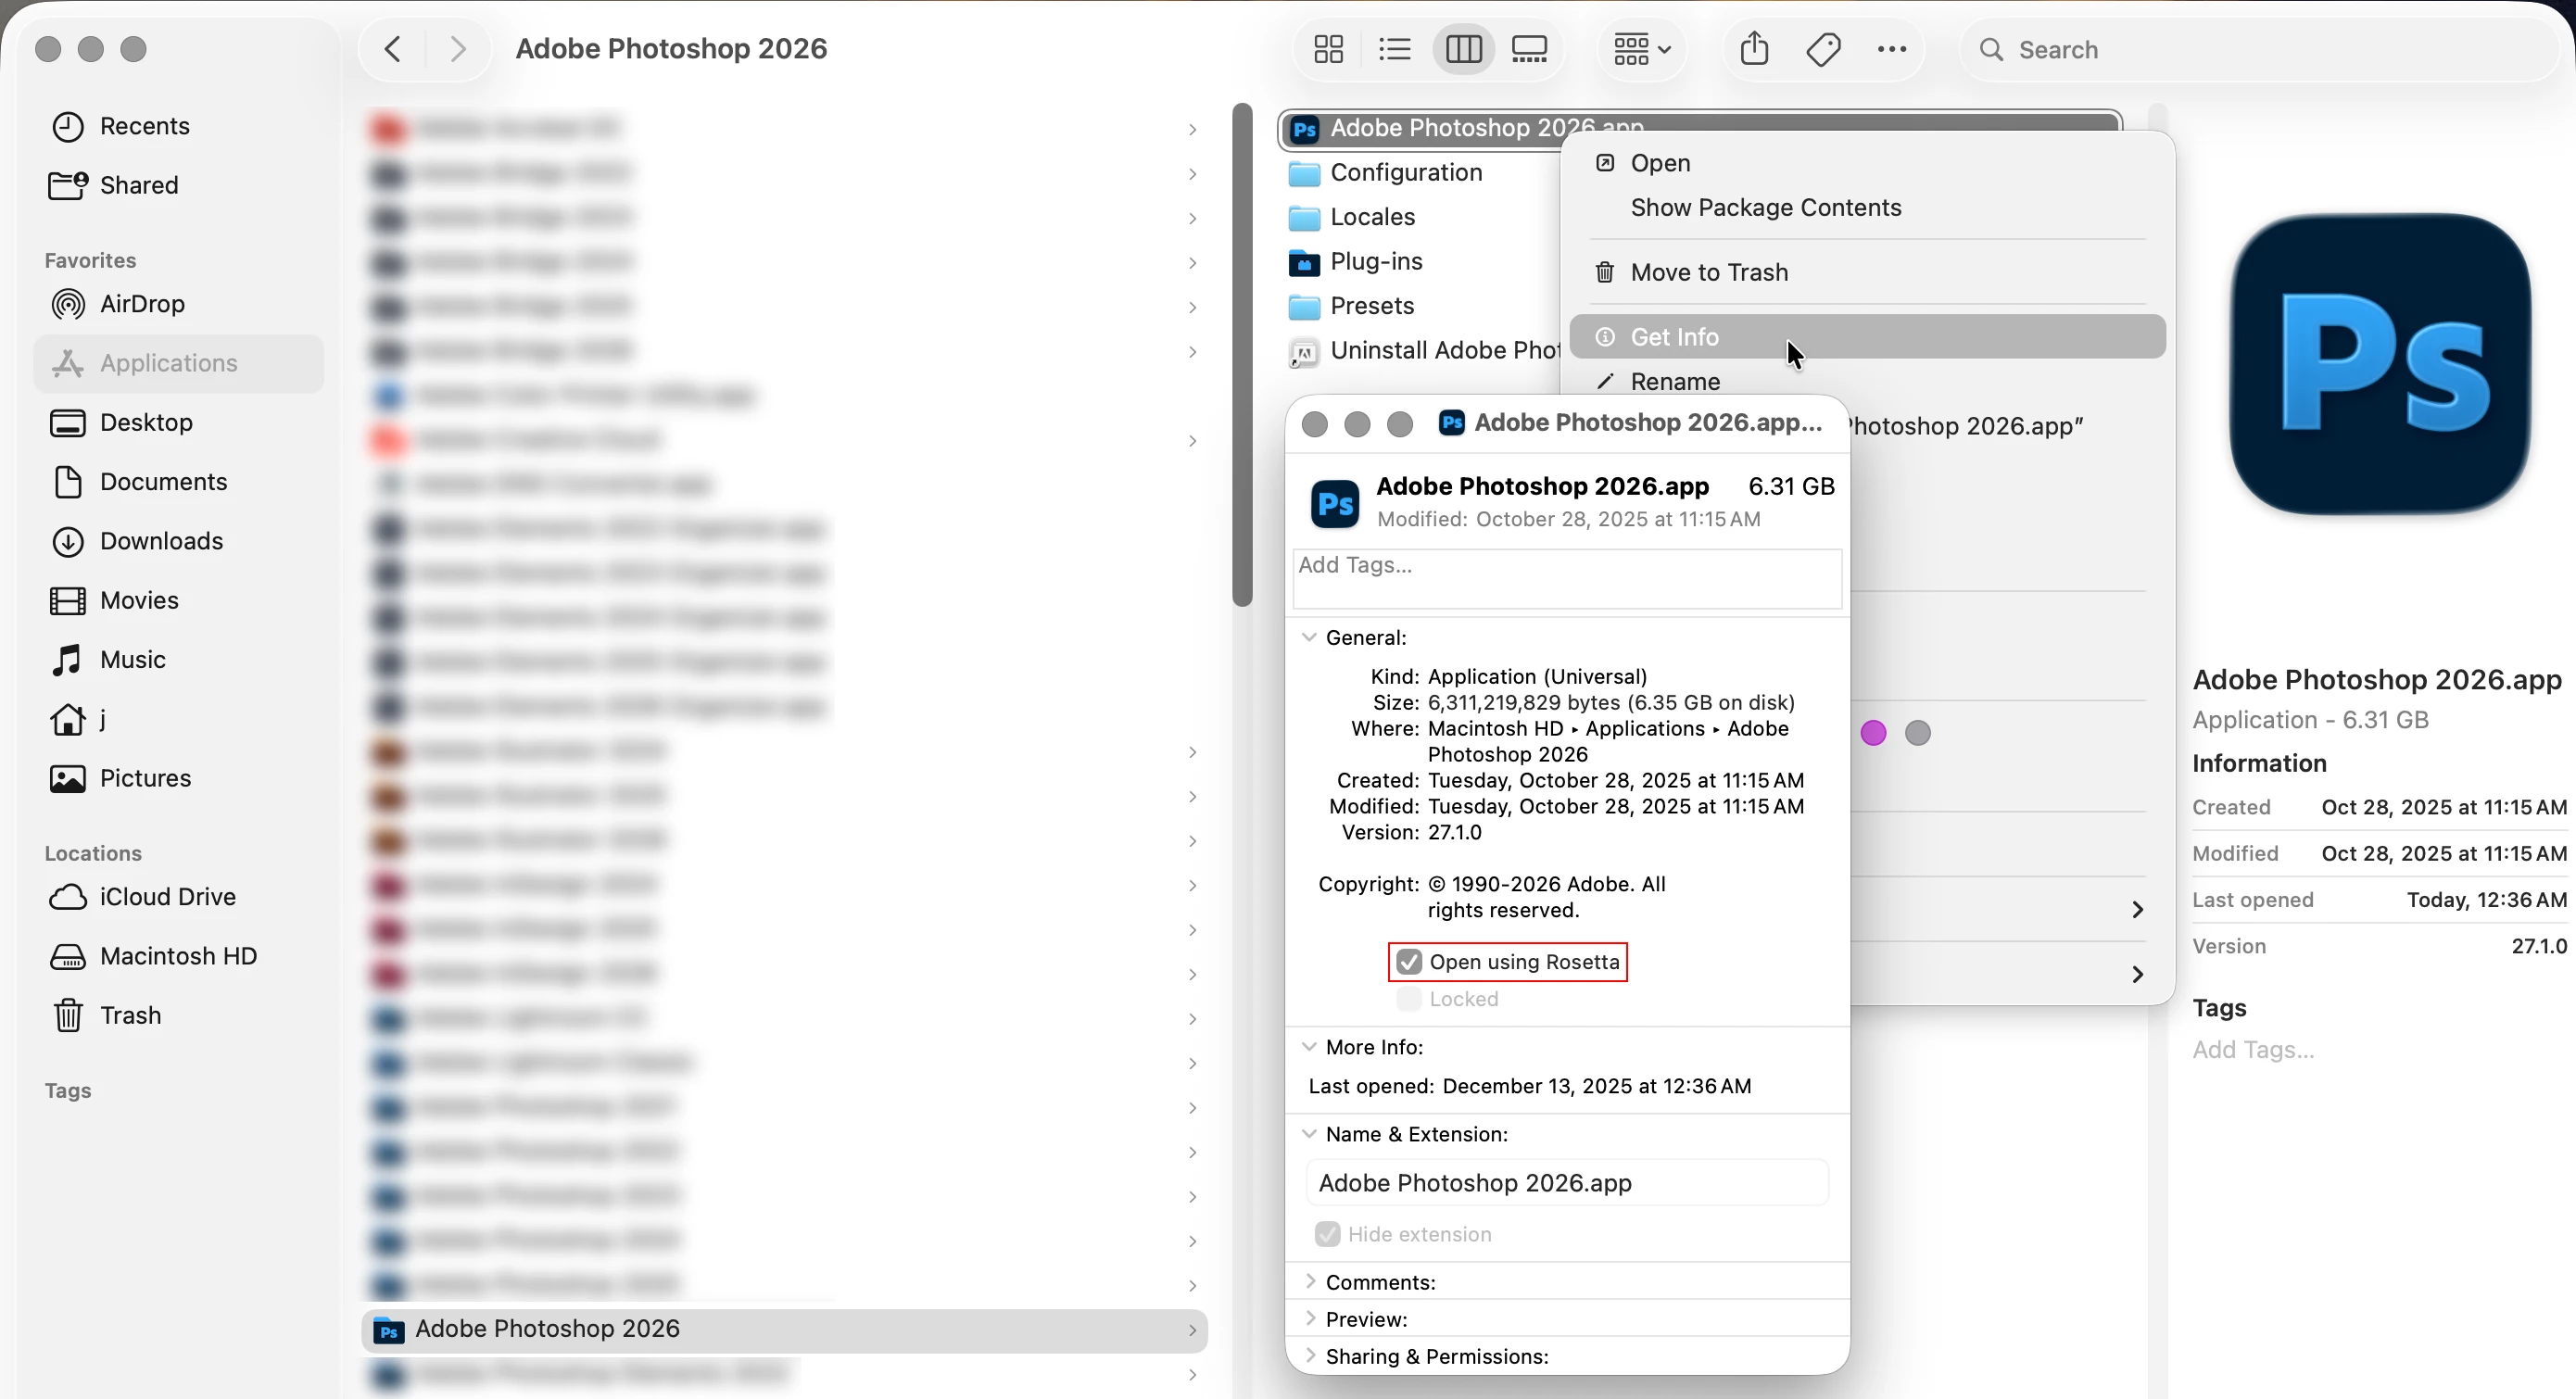Go forward with the forward arrow
The height and width of the screenshot is (1399, 2576).
point(457,49)
